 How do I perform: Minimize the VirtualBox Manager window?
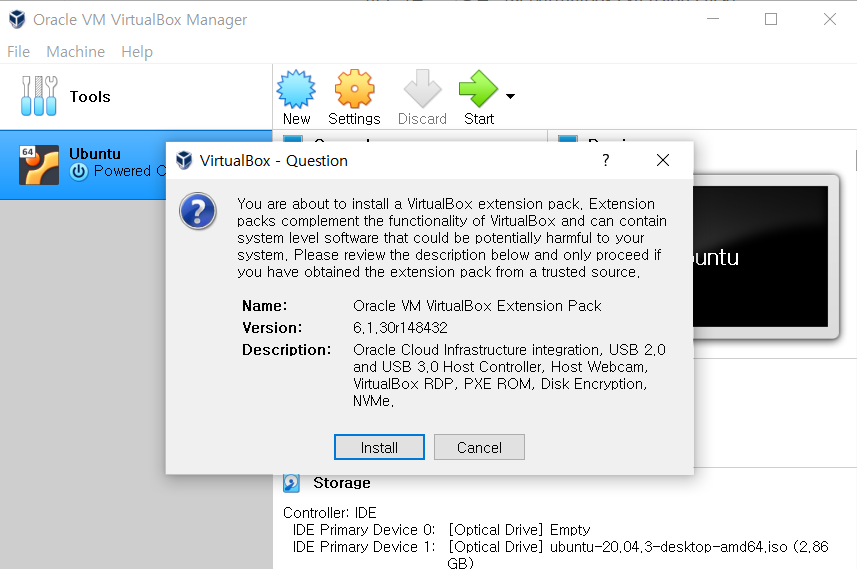pos(713,19)
